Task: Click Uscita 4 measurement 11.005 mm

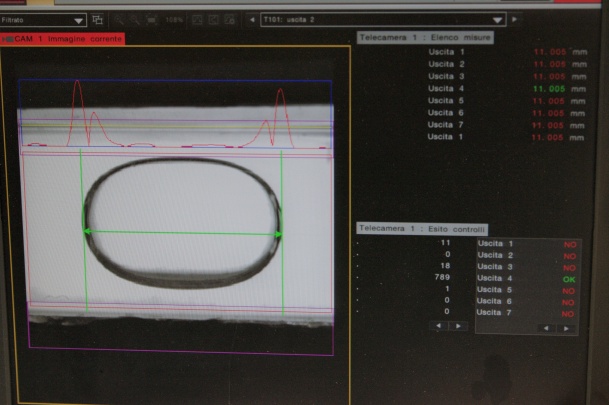Action: (x=559, y=89)
